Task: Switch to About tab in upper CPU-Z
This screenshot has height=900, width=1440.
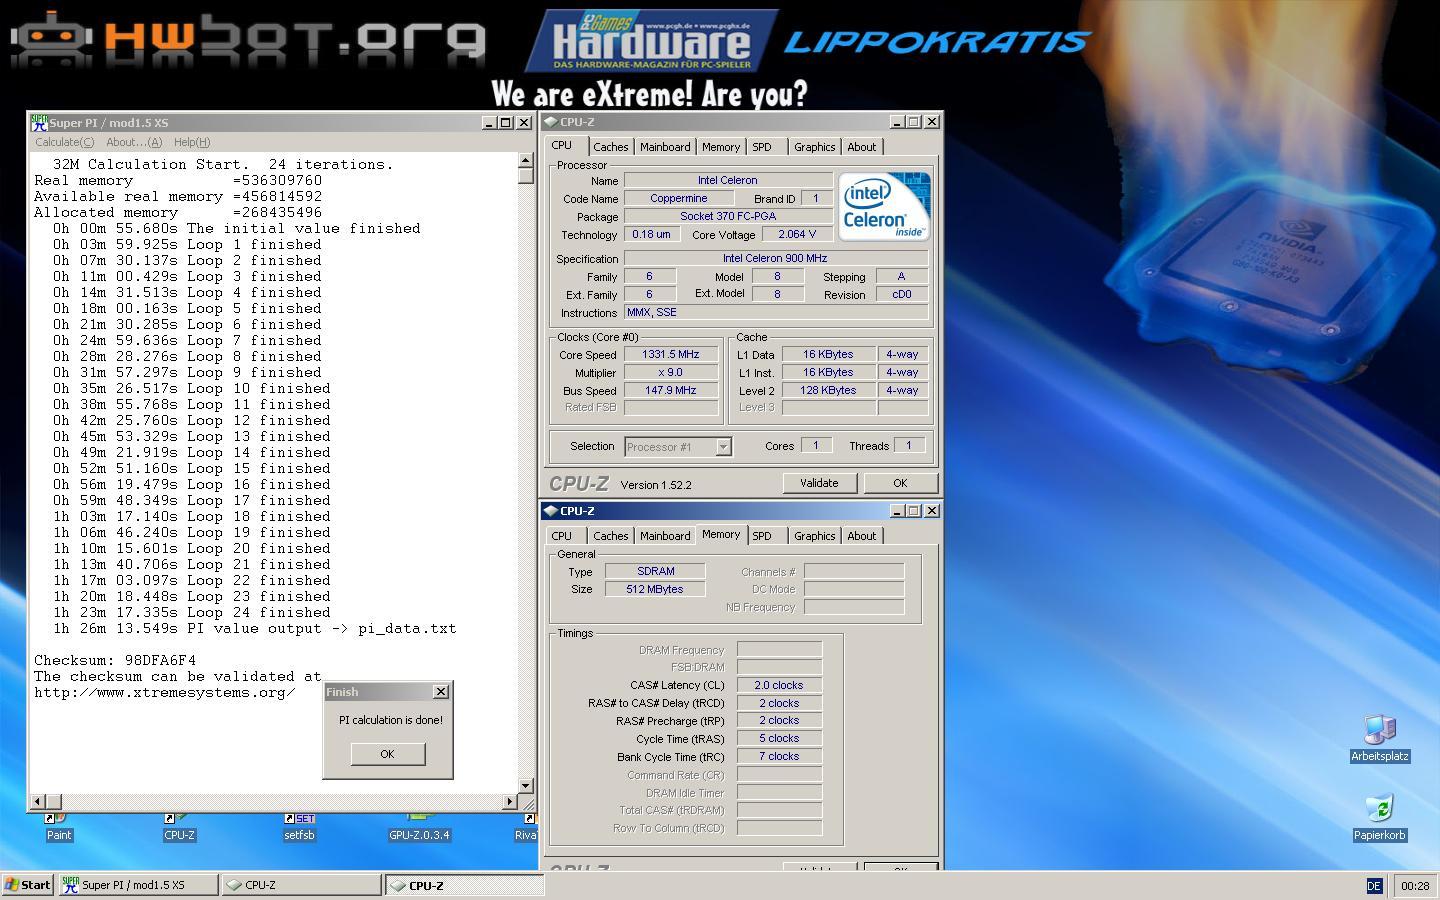Action: 861,147
